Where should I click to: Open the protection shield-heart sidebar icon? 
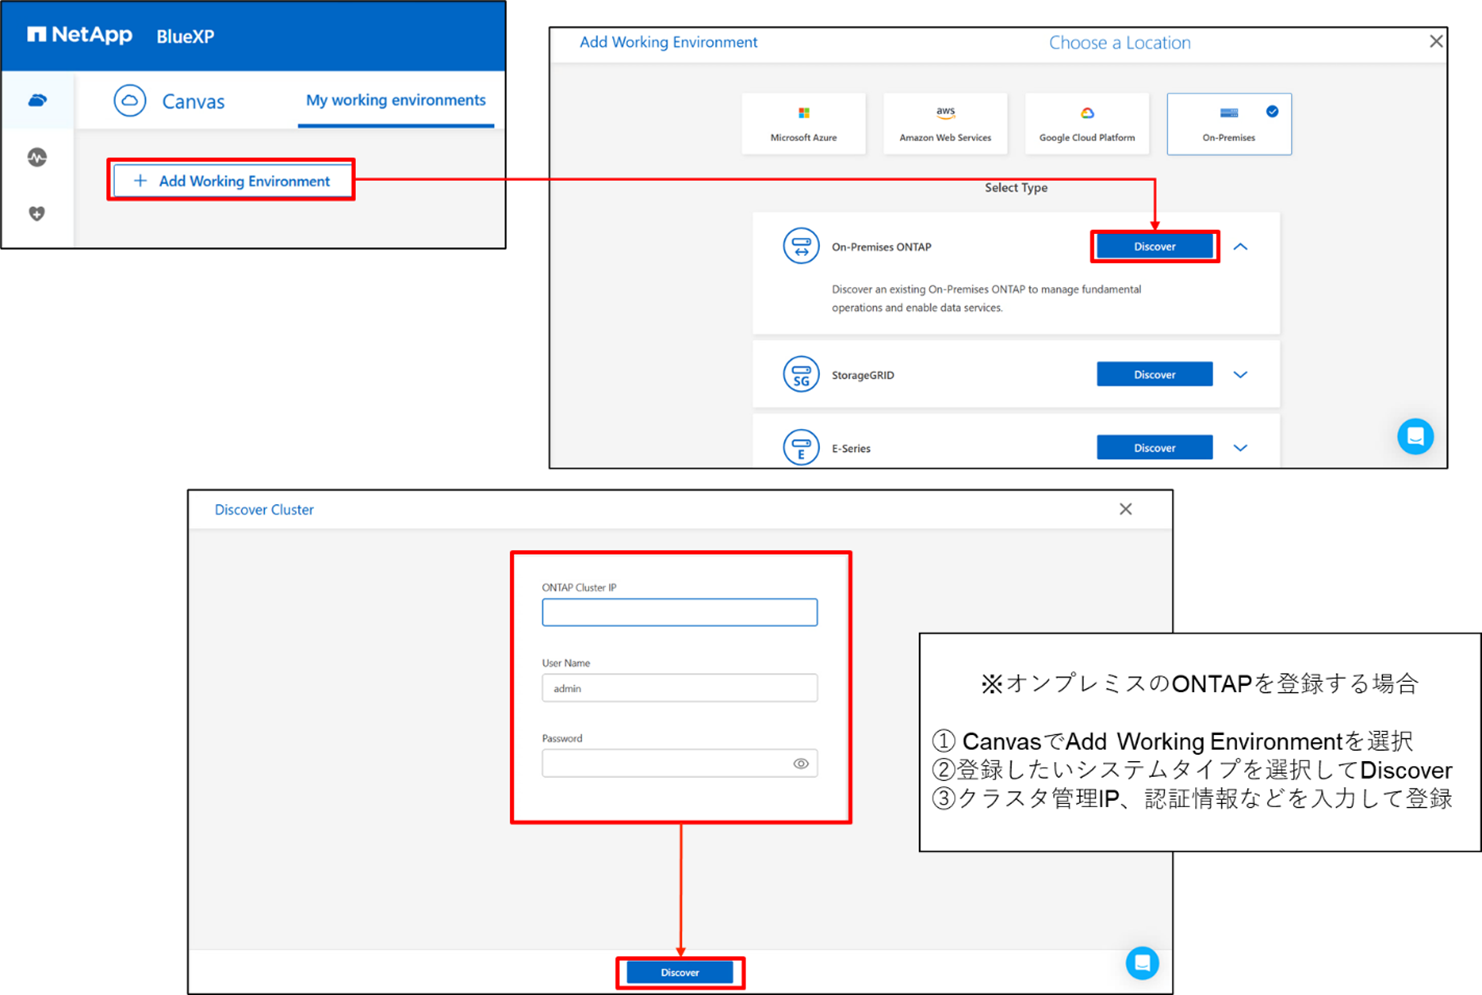37,213
